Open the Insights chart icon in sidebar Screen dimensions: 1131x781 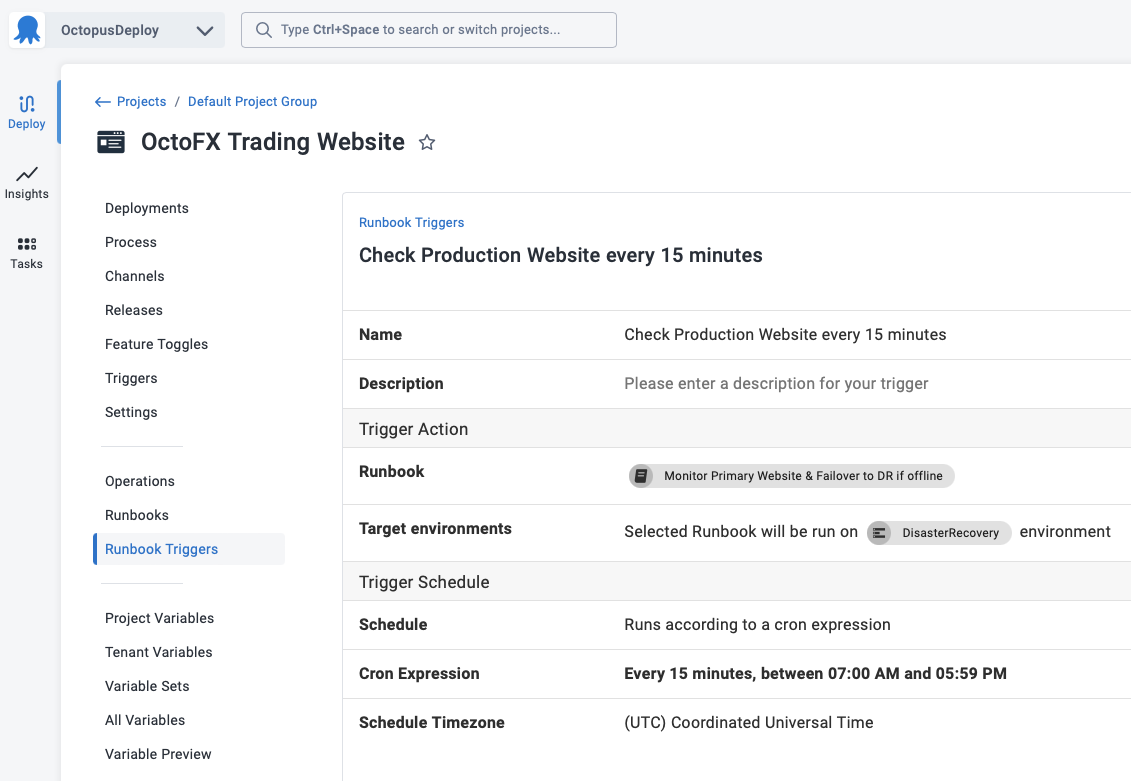[27, 174]
